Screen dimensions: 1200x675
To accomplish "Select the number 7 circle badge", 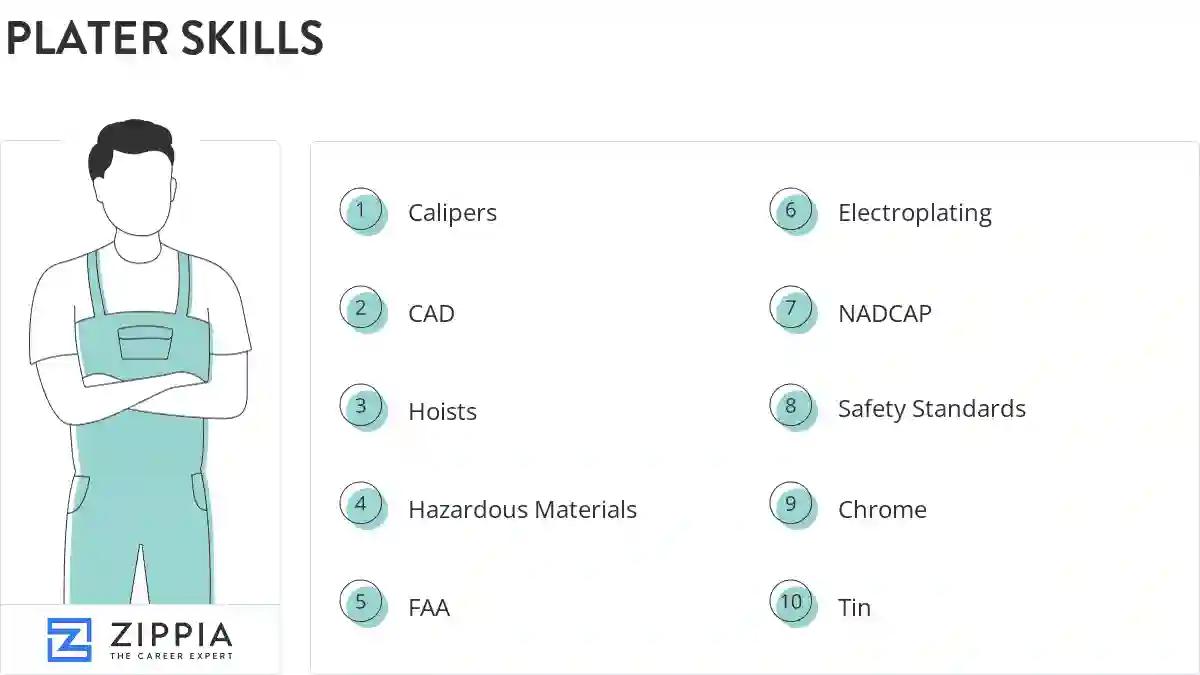I will point(791,308).
